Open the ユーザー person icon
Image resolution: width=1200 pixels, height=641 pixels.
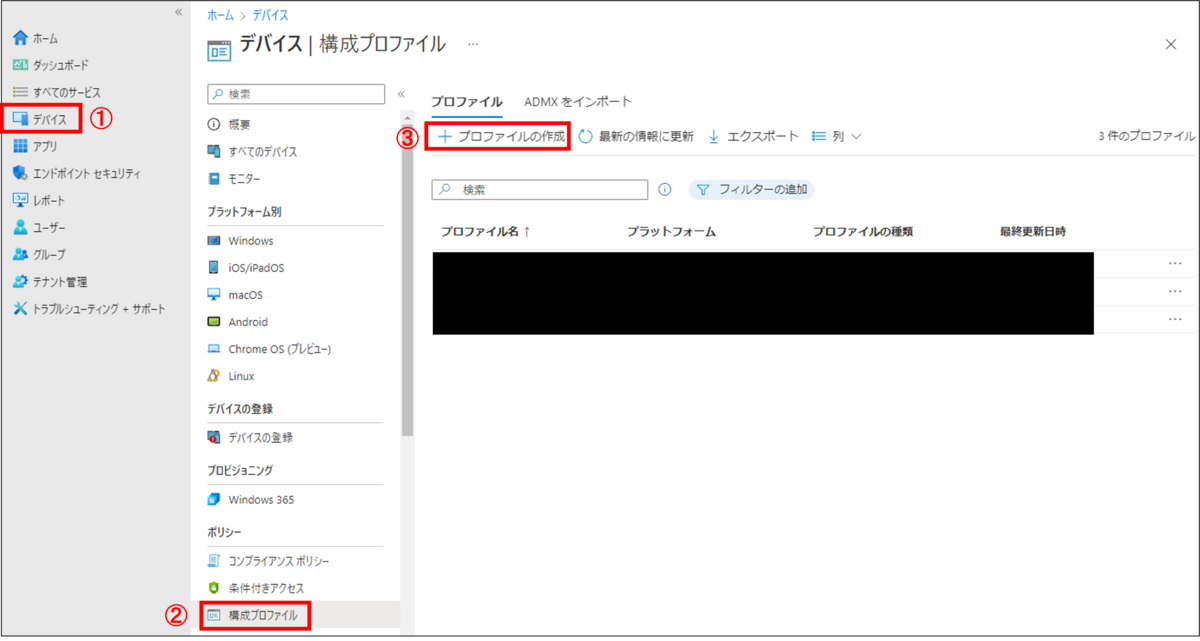pos(20,227)
